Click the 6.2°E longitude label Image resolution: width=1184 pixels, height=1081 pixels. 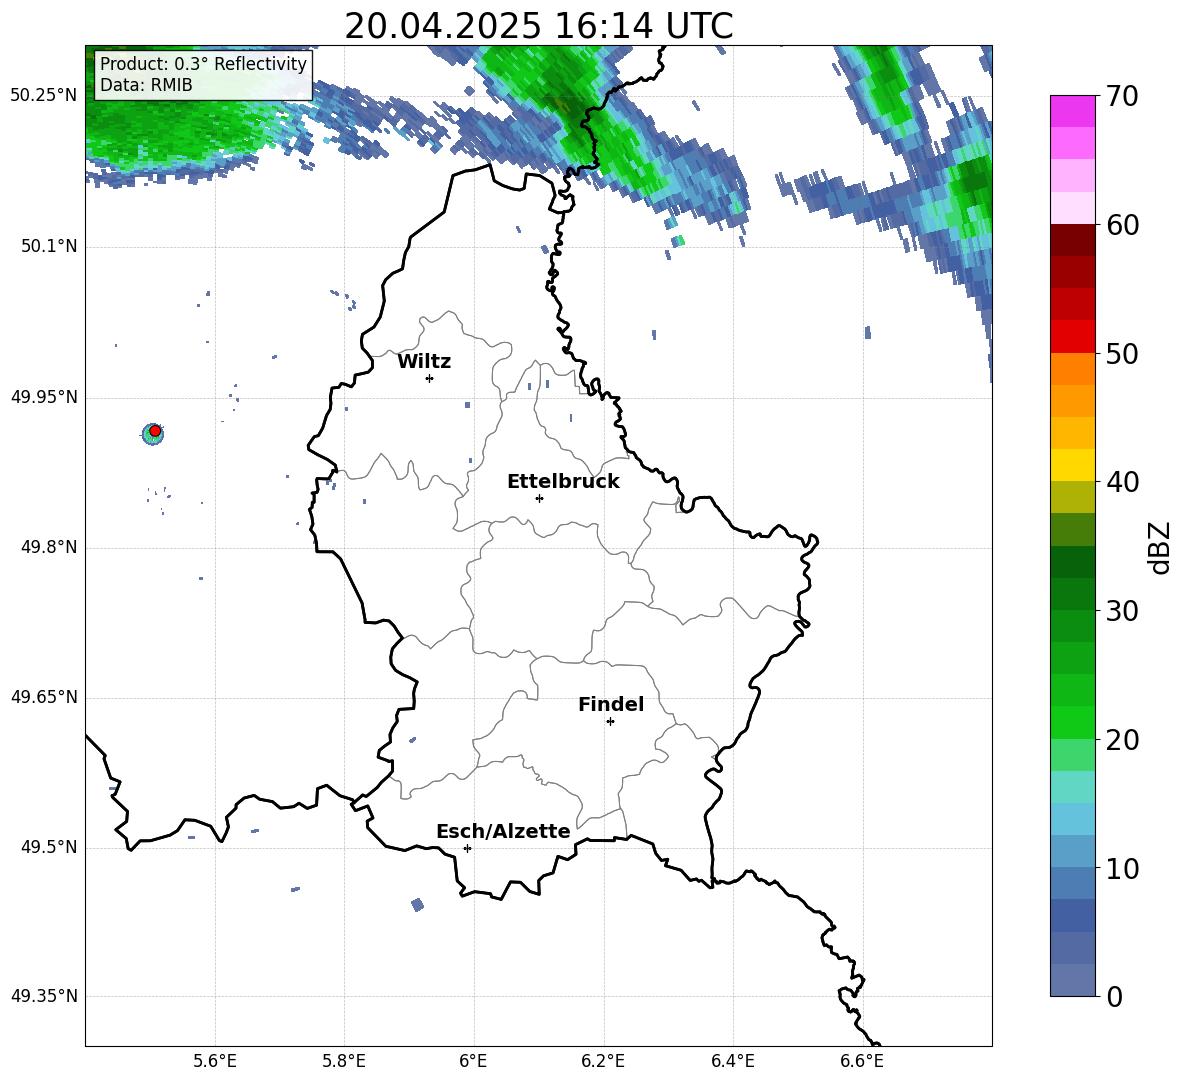click(x=603, y=1061)
